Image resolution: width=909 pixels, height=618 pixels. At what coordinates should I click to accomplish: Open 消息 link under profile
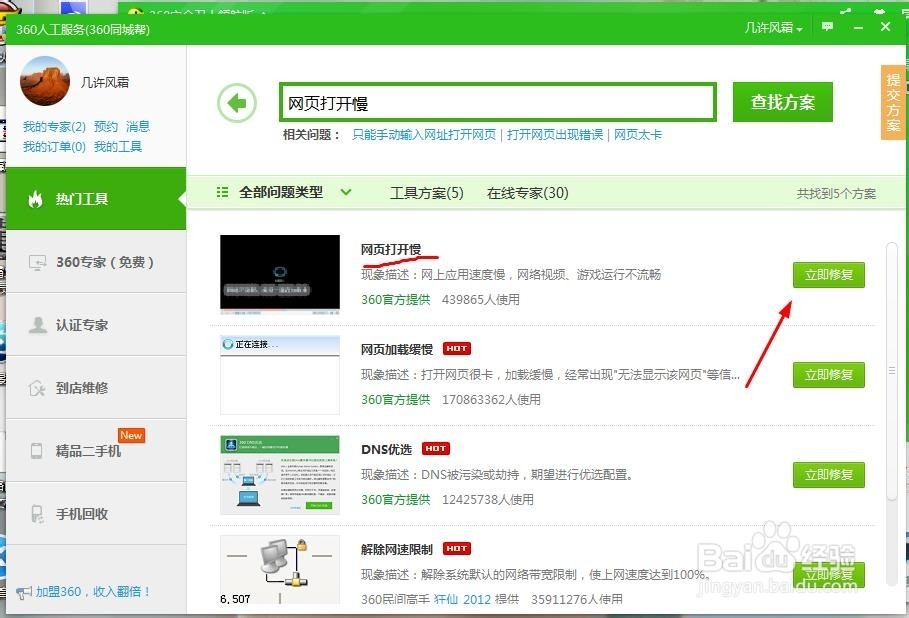click(138, 126)
